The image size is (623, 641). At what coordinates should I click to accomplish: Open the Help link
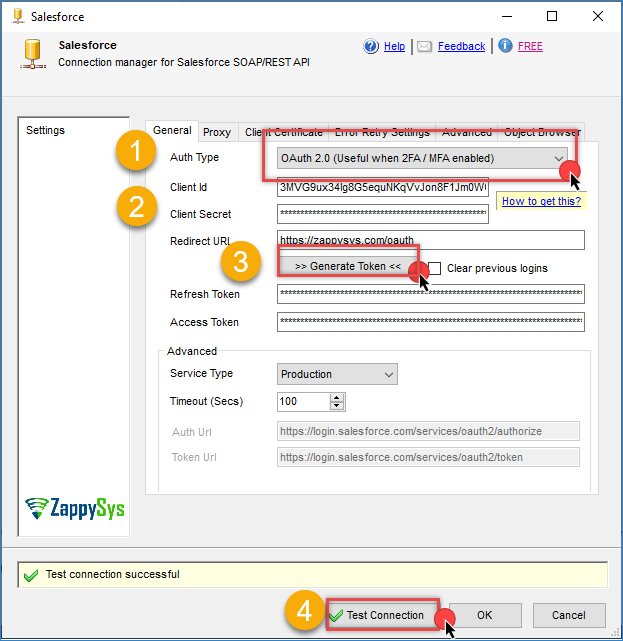(394, 47)
